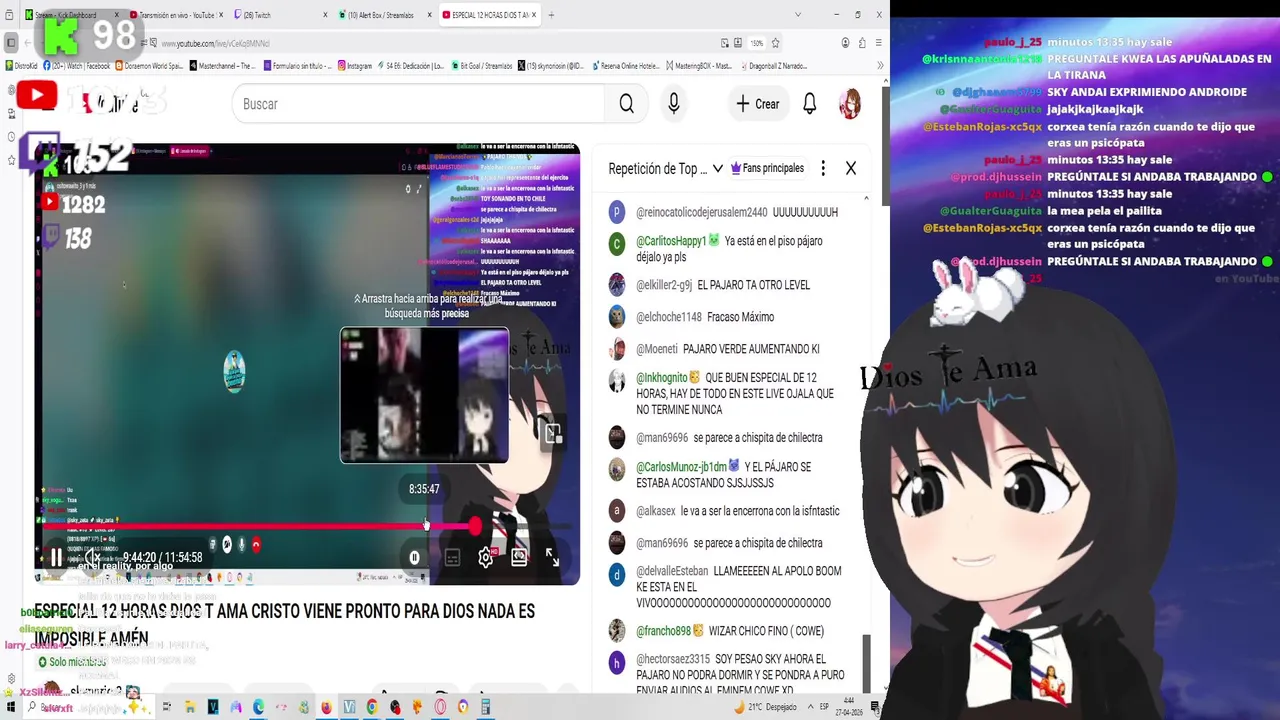Open the chat three-dot options menu
The image size is (1280, 720).
click(x=823, y=169)
